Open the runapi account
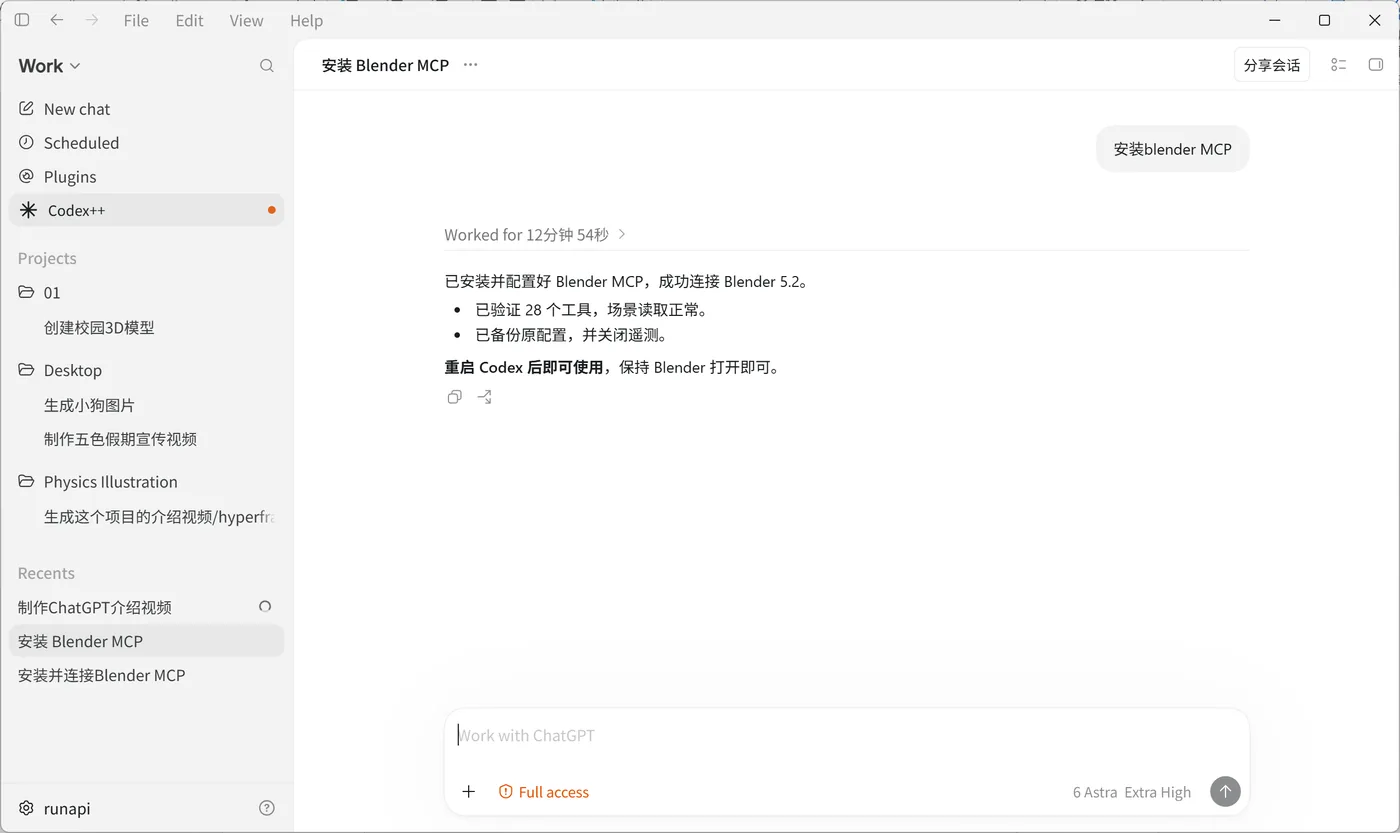This screenshot has height=833, width=1400. (67, 808)
